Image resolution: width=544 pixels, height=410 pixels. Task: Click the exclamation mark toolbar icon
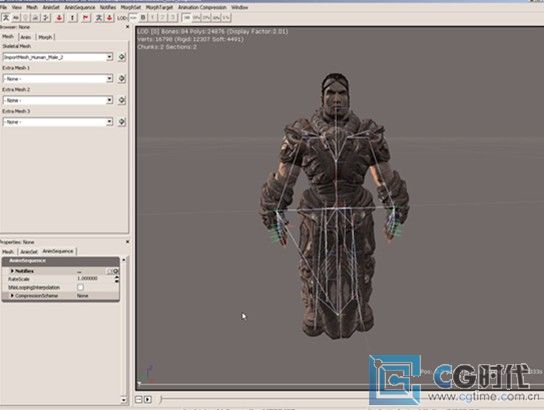[x=72, y=17]
